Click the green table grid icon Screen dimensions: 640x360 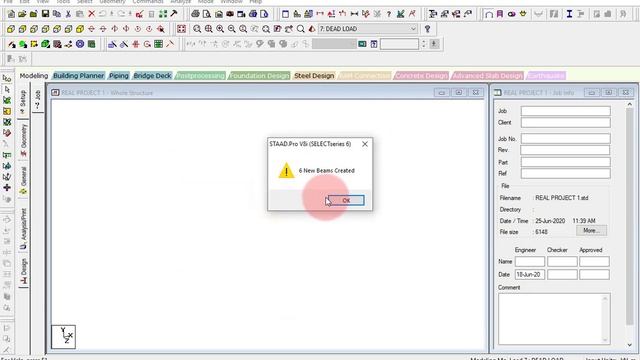click(158, 44)
